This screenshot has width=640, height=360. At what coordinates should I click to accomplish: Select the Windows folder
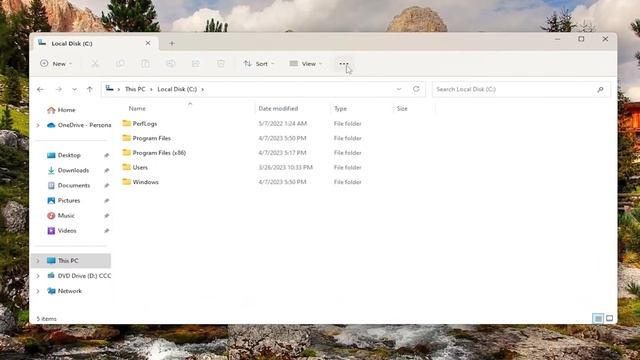click(140, 182)
